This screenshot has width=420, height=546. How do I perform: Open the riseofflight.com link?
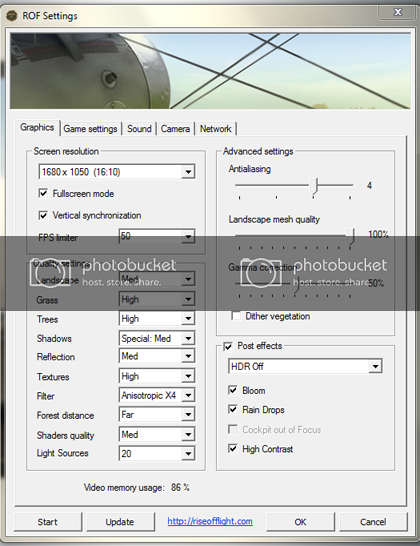pos(210,521)
